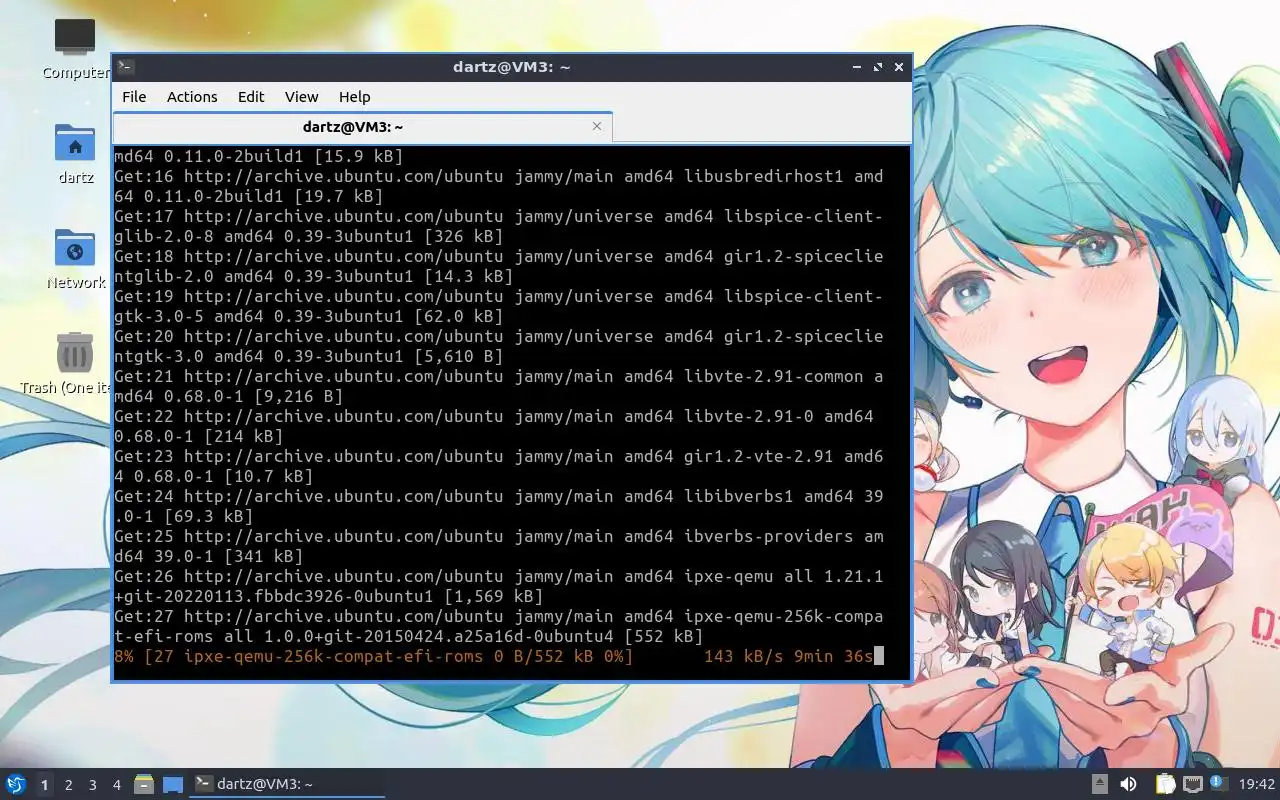Screen dimensions: 1280x800
Task: Open the Lubuntu application menu
Action: coord(15,785)
